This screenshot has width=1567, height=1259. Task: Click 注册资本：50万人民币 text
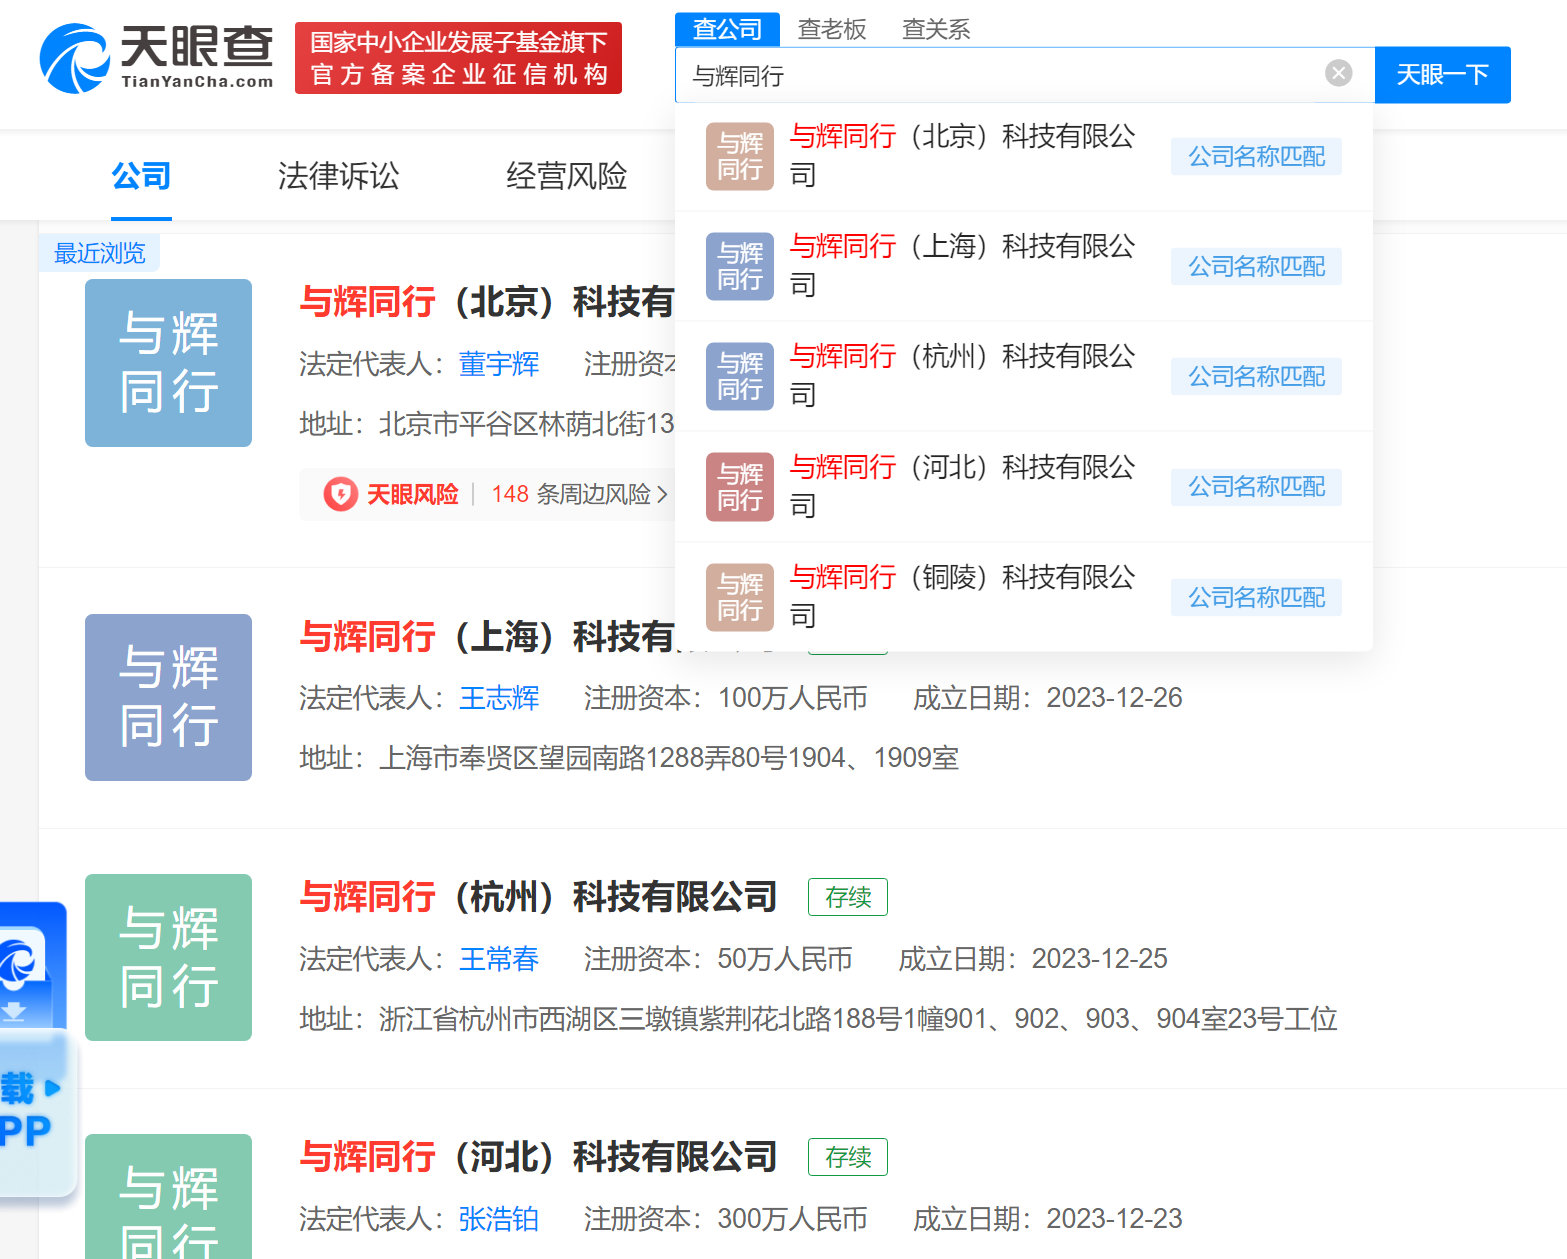[x=718, y=959]
